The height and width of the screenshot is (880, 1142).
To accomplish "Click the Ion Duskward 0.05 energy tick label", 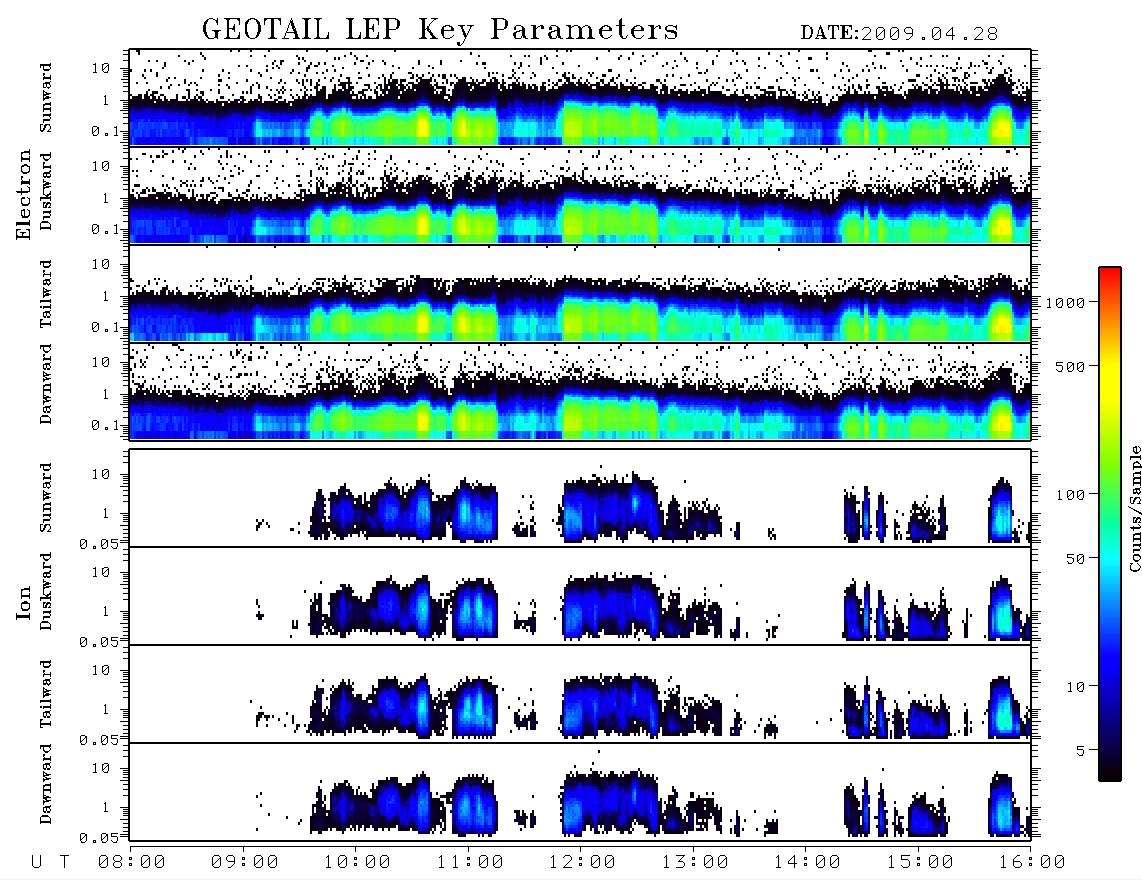I will (x=98, y=642).
